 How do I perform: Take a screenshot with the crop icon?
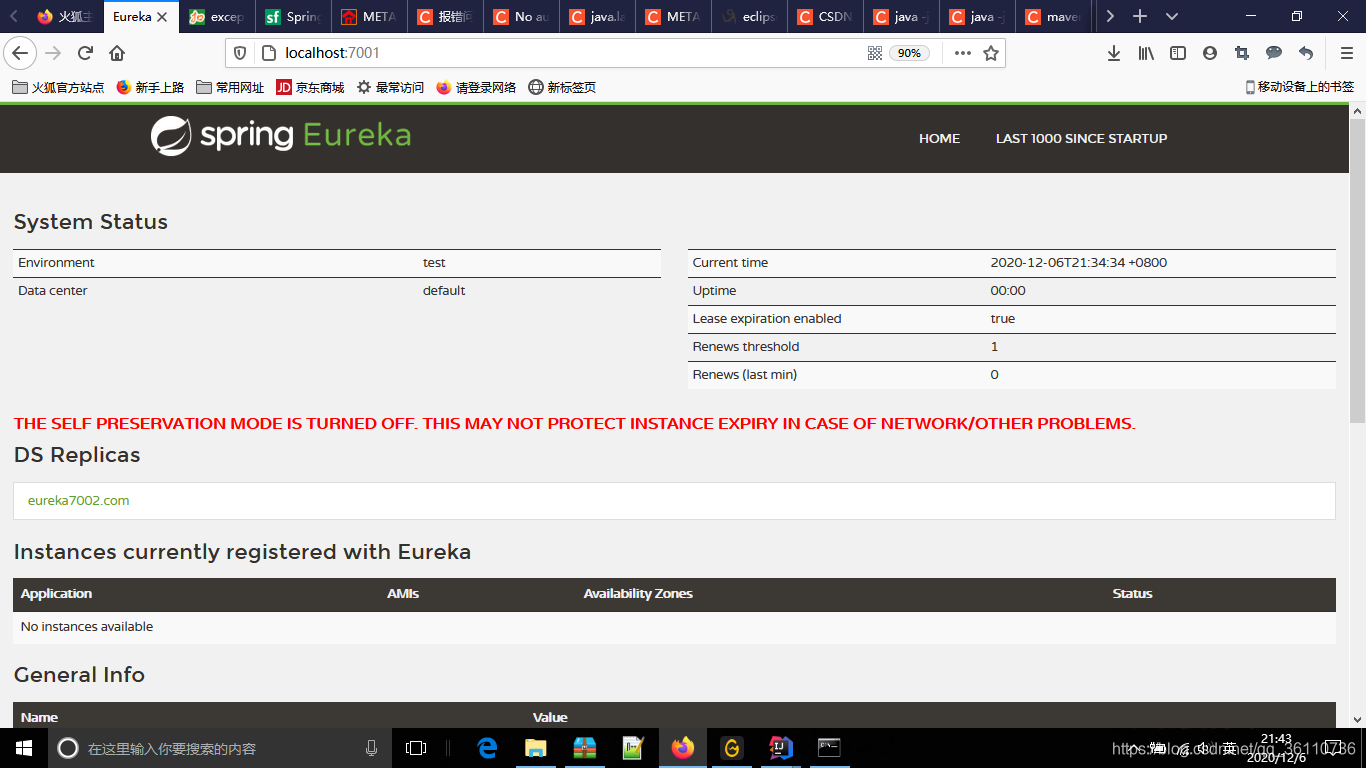[x=1242, y=53]
